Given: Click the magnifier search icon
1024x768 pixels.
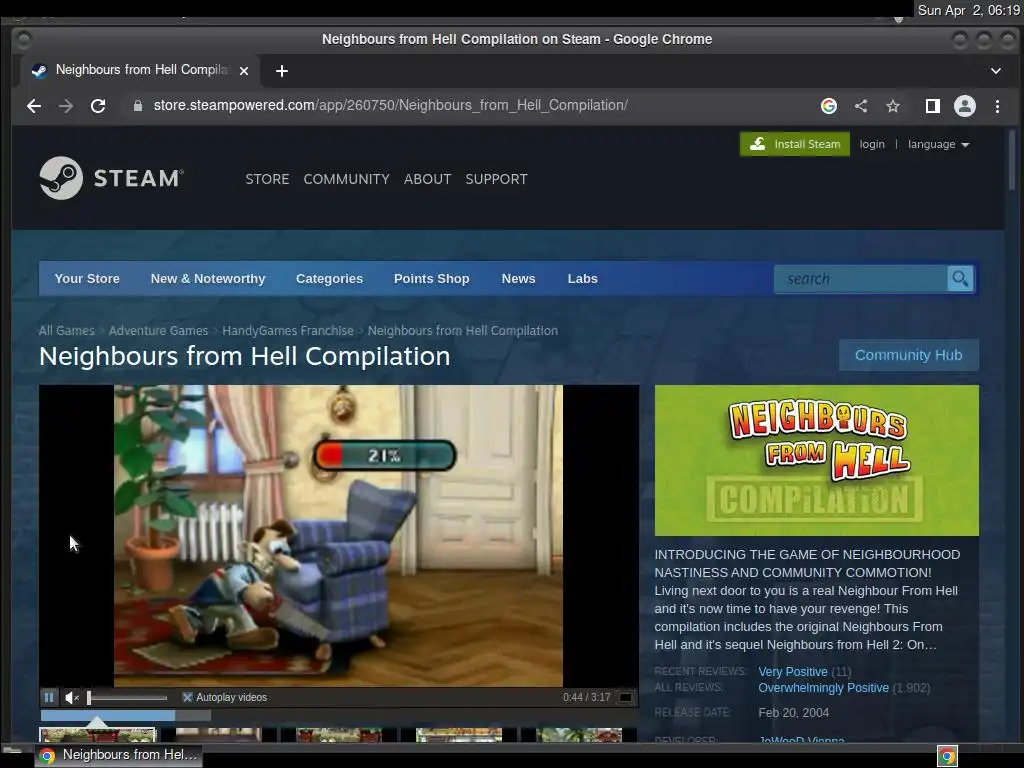Looking at the screenshot, I should 960,279.
